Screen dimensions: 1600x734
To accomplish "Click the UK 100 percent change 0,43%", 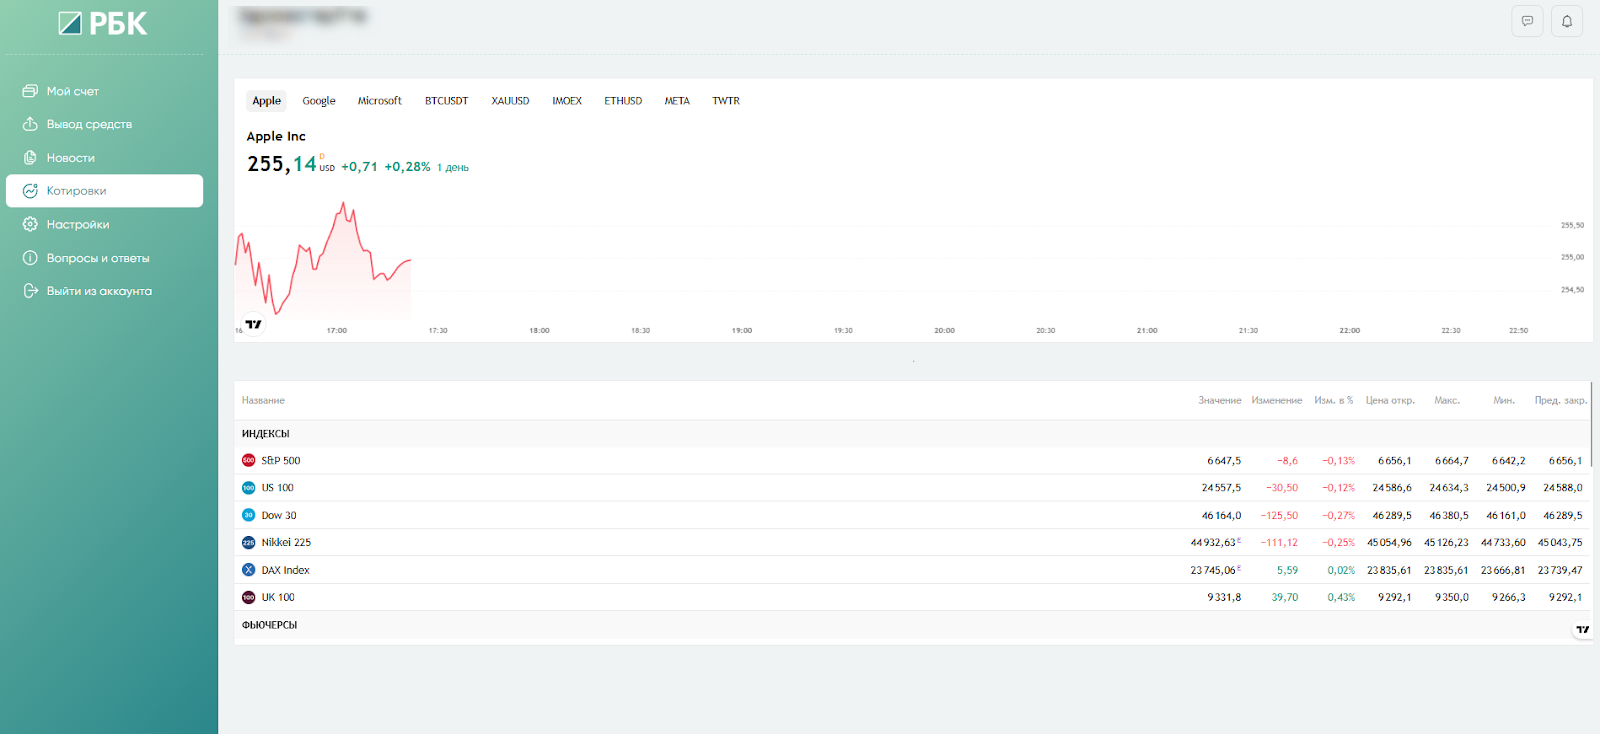I will [1341, 598].
